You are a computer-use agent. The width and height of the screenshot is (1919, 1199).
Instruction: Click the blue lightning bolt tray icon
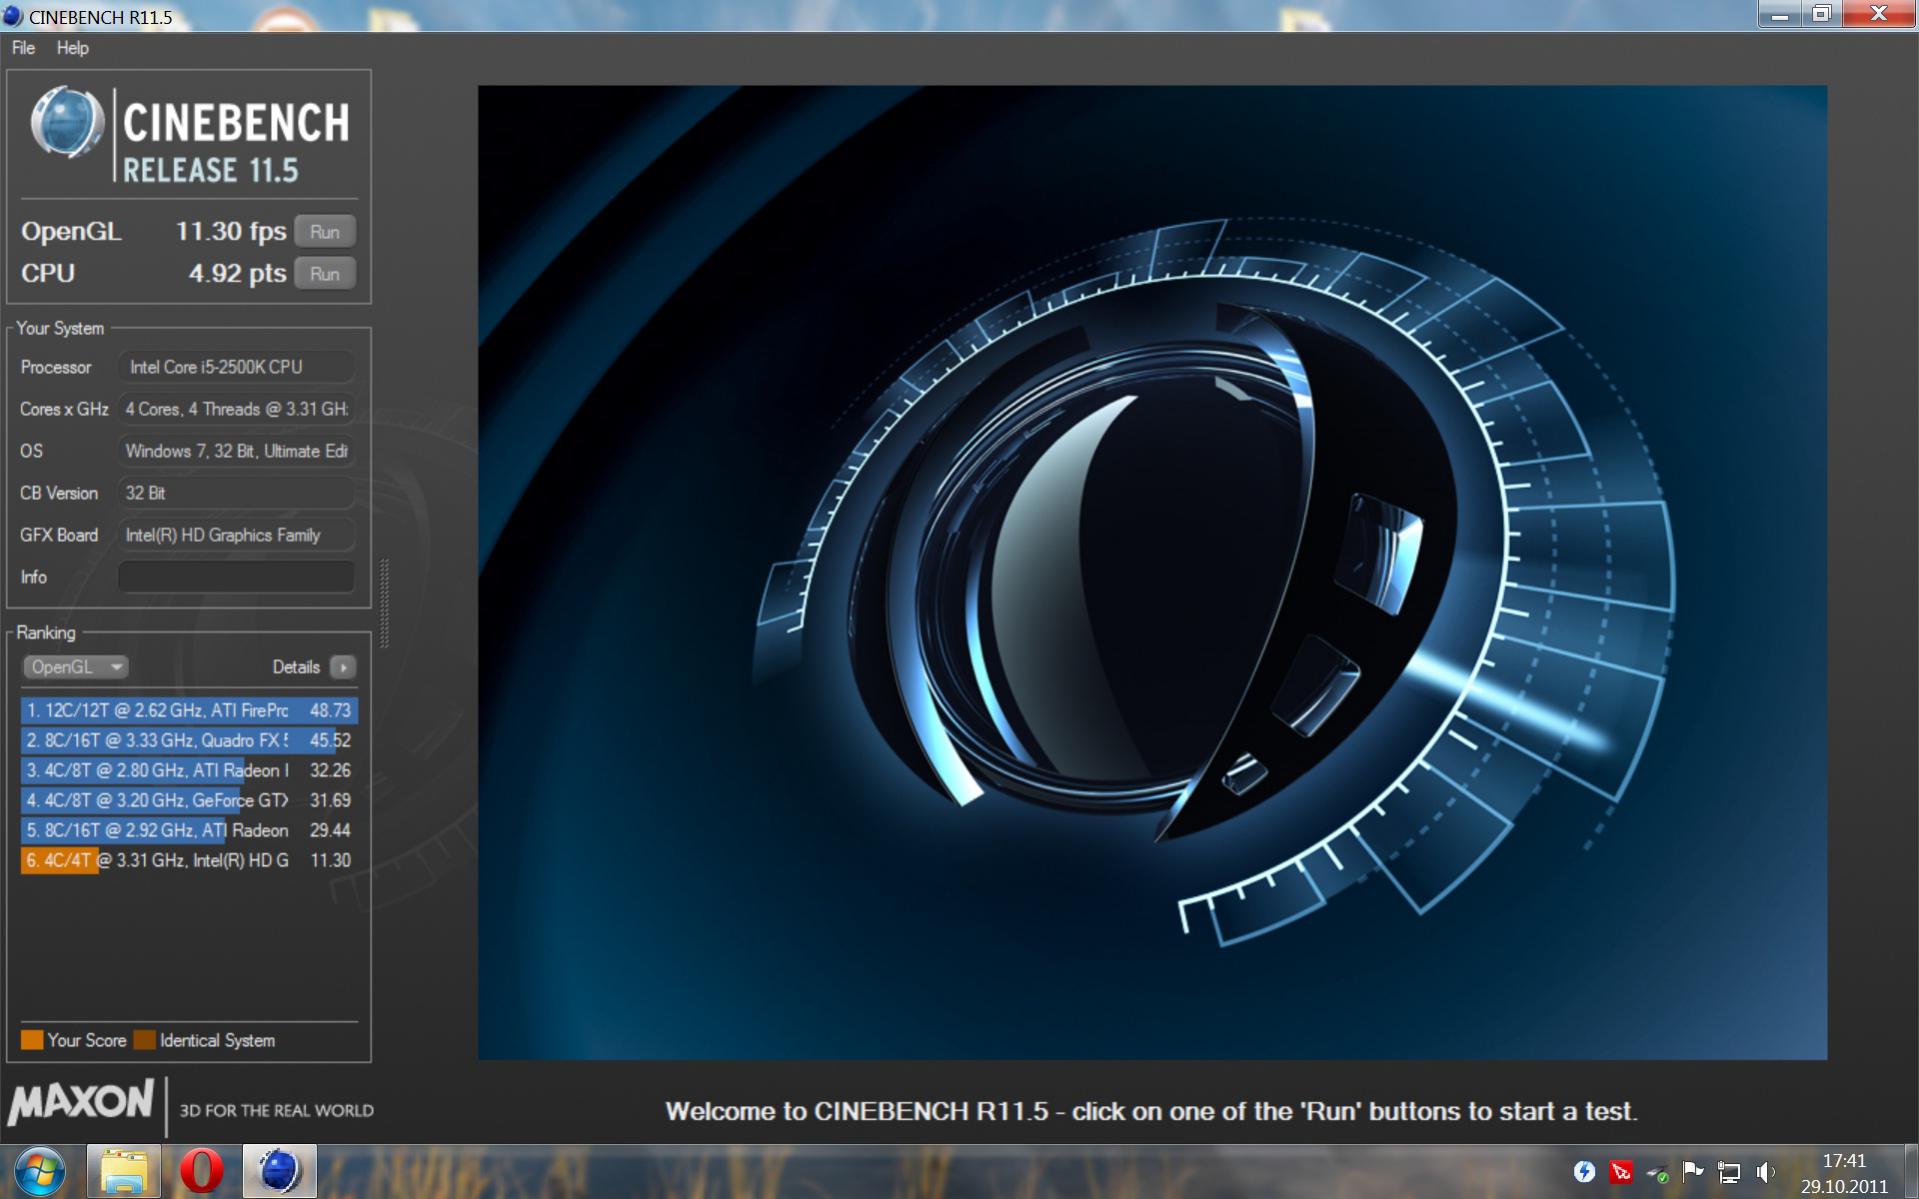pyautogui.click(x=1584, y=1171)
